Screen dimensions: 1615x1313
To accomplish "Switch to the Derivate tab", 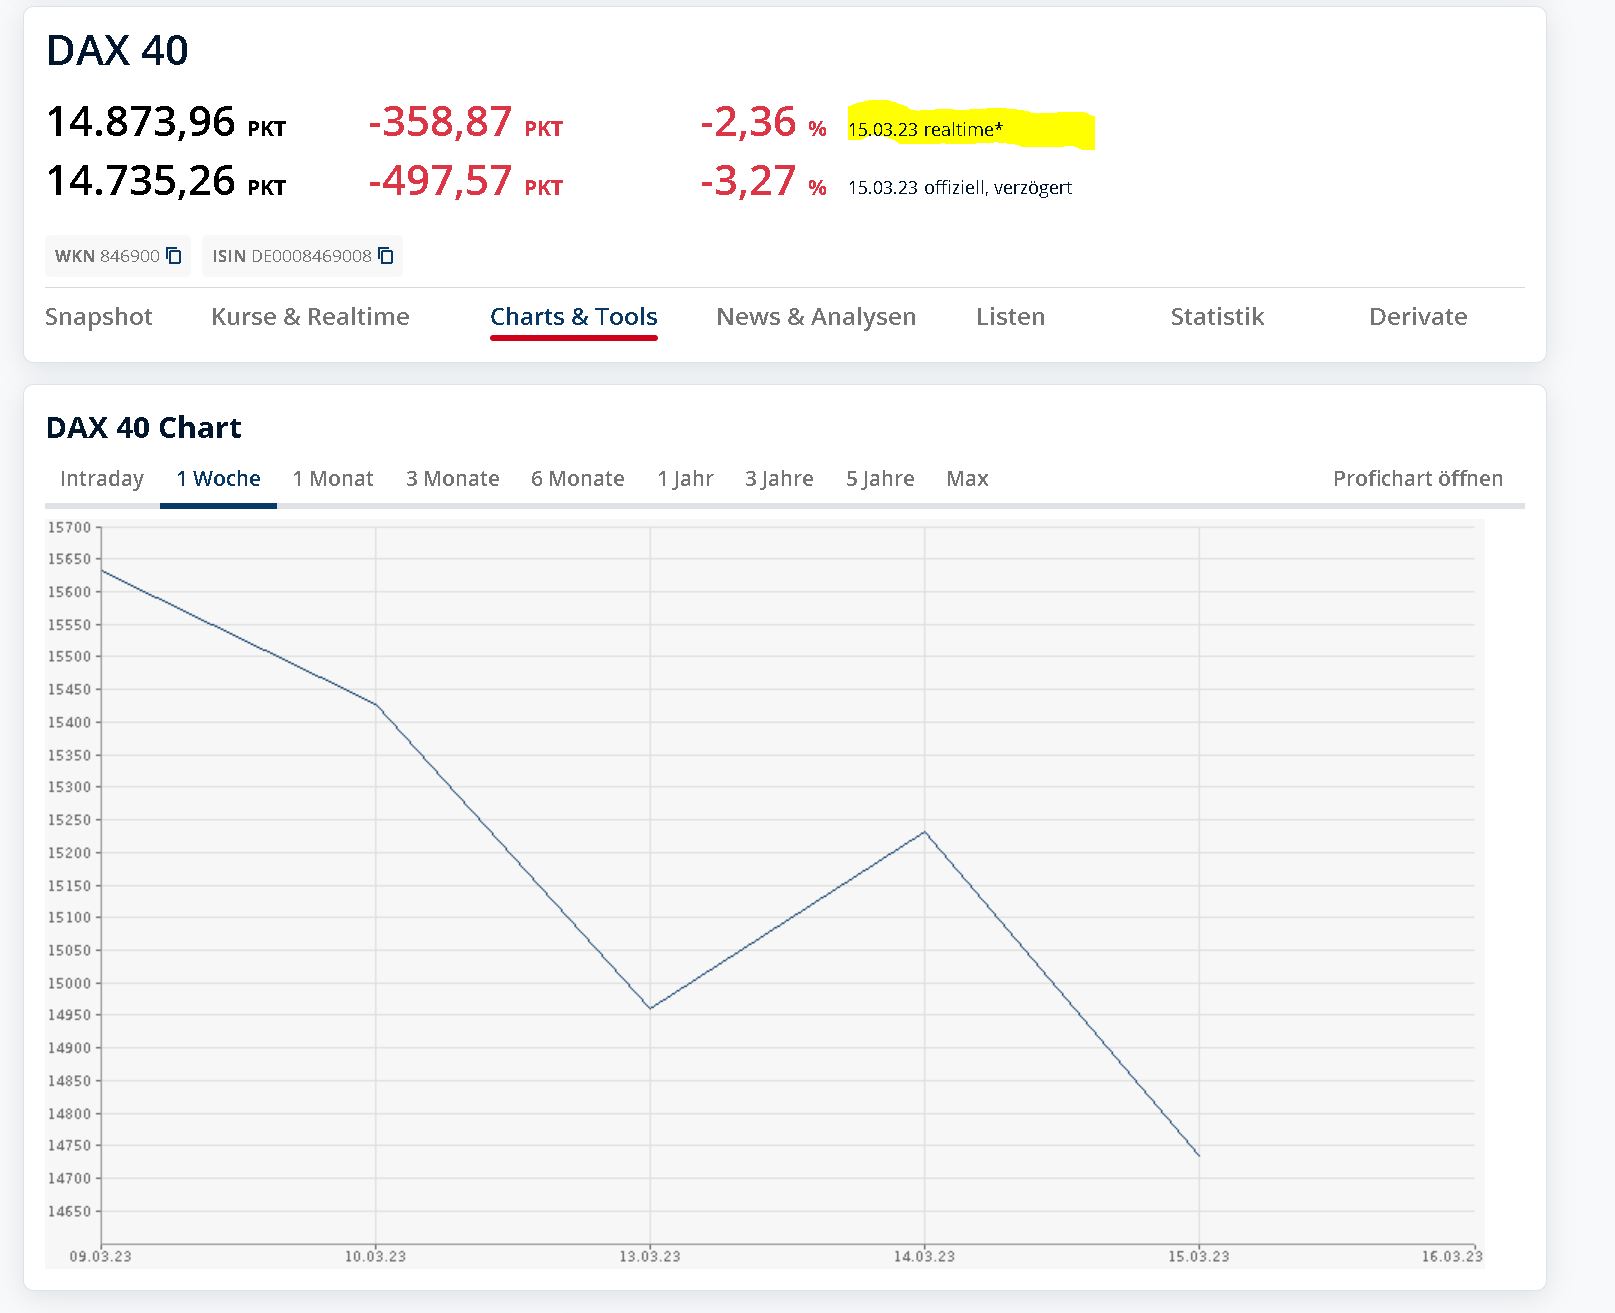I will pyautogui.click(x=1418, y=317).
